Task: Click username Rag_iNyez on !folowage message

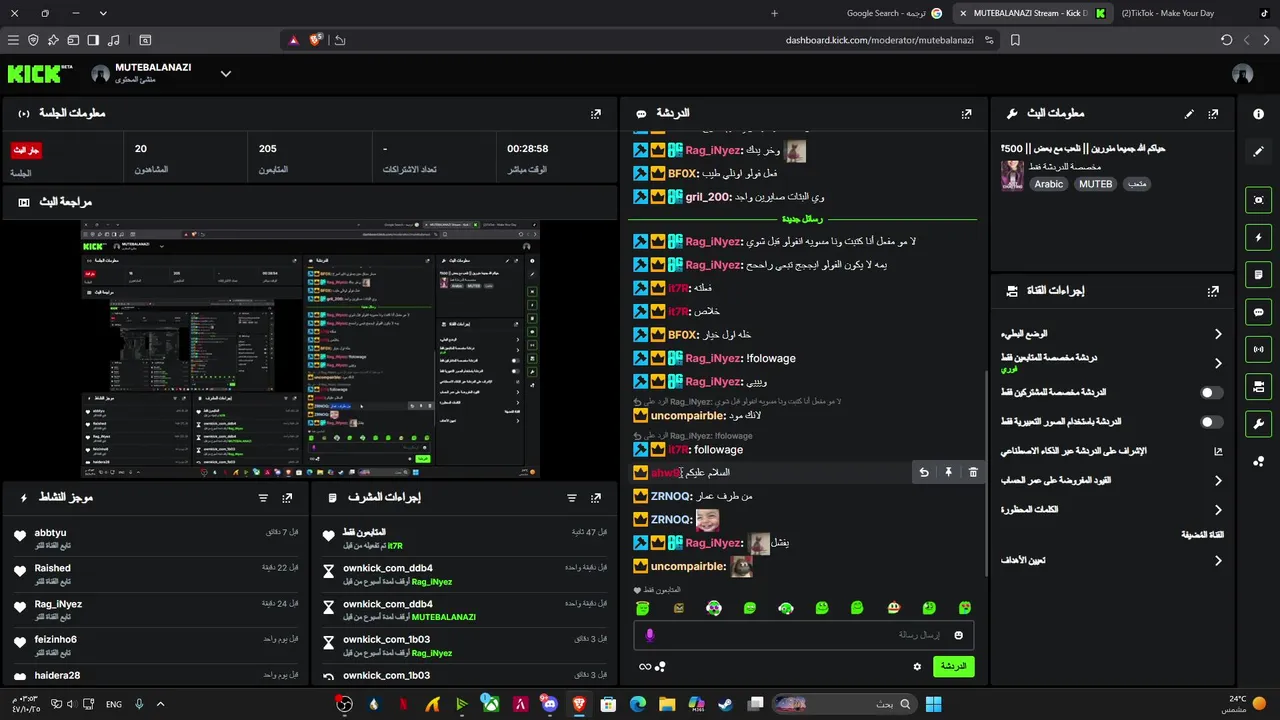Action: click(714, 358)
